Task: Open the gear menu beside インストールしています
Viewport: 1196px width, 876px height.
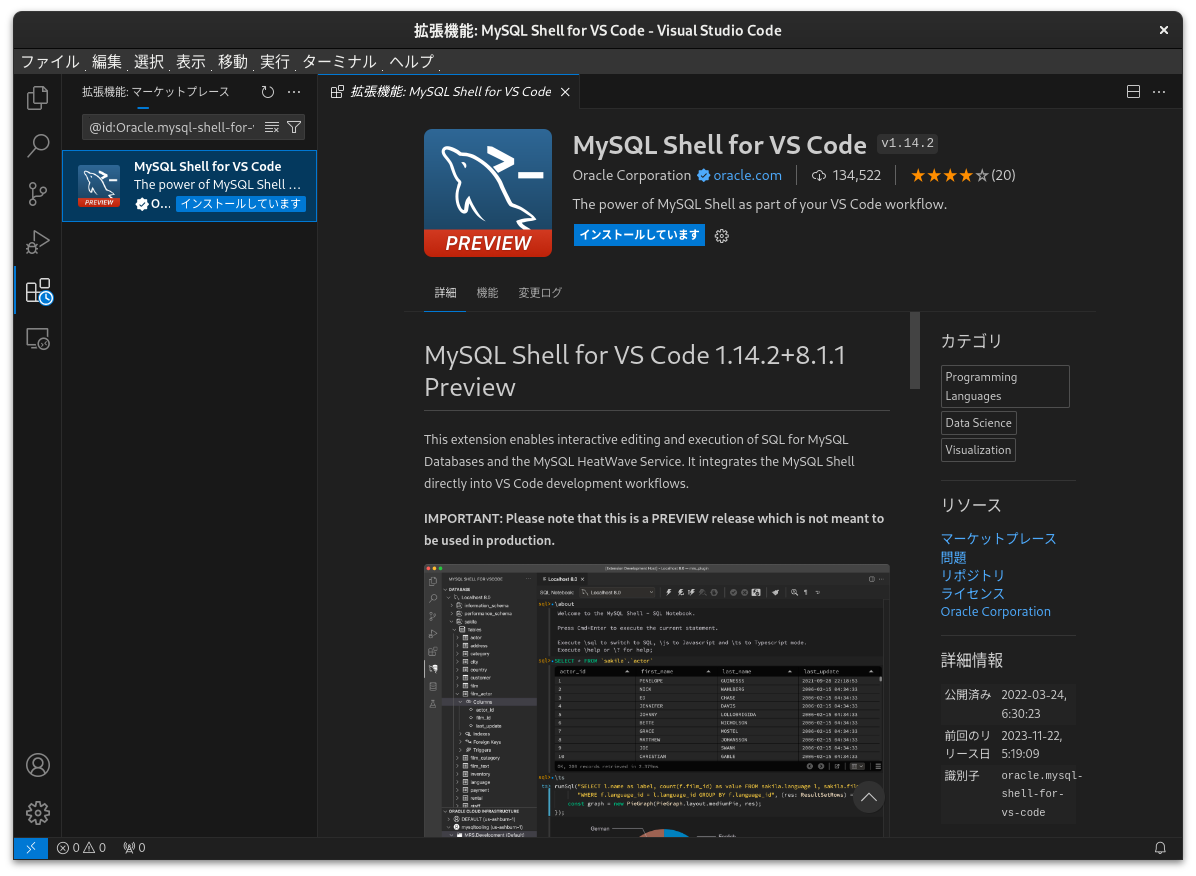Action: [722, 235]
